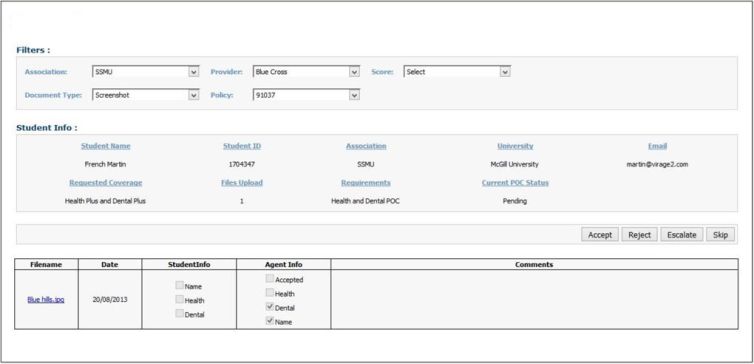Select the Health and Dental POC value
The height and width of the screenshot is (364, 754).
point(365,201)
